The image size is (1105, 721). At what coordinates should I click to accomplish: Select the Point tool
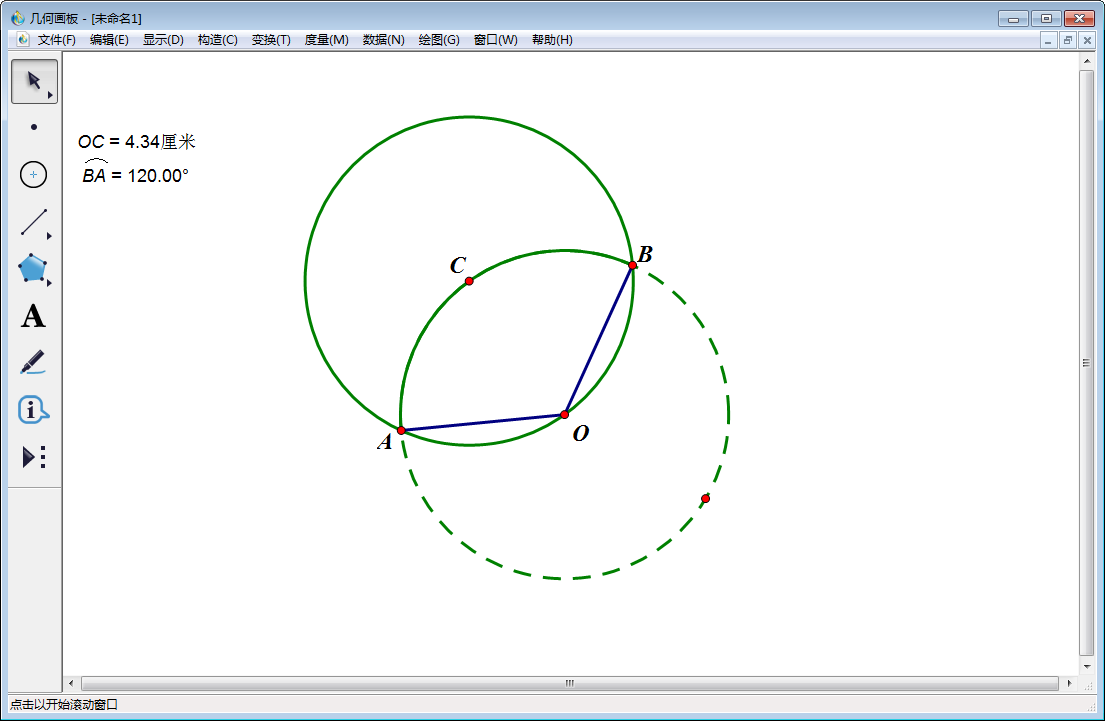click(34, 128)
